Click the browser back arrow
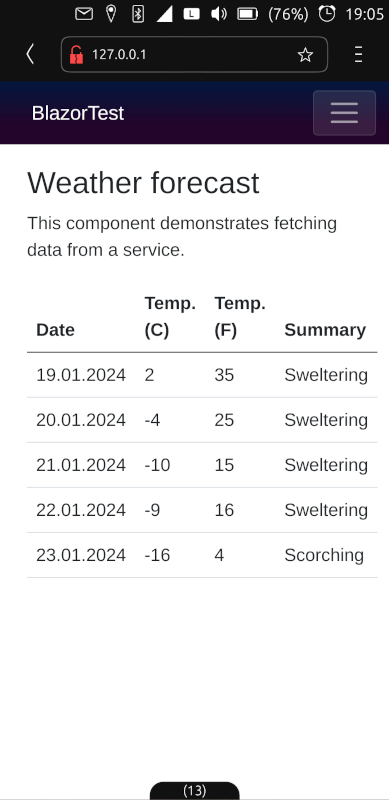The image size is (389, 800). (30, 54)
